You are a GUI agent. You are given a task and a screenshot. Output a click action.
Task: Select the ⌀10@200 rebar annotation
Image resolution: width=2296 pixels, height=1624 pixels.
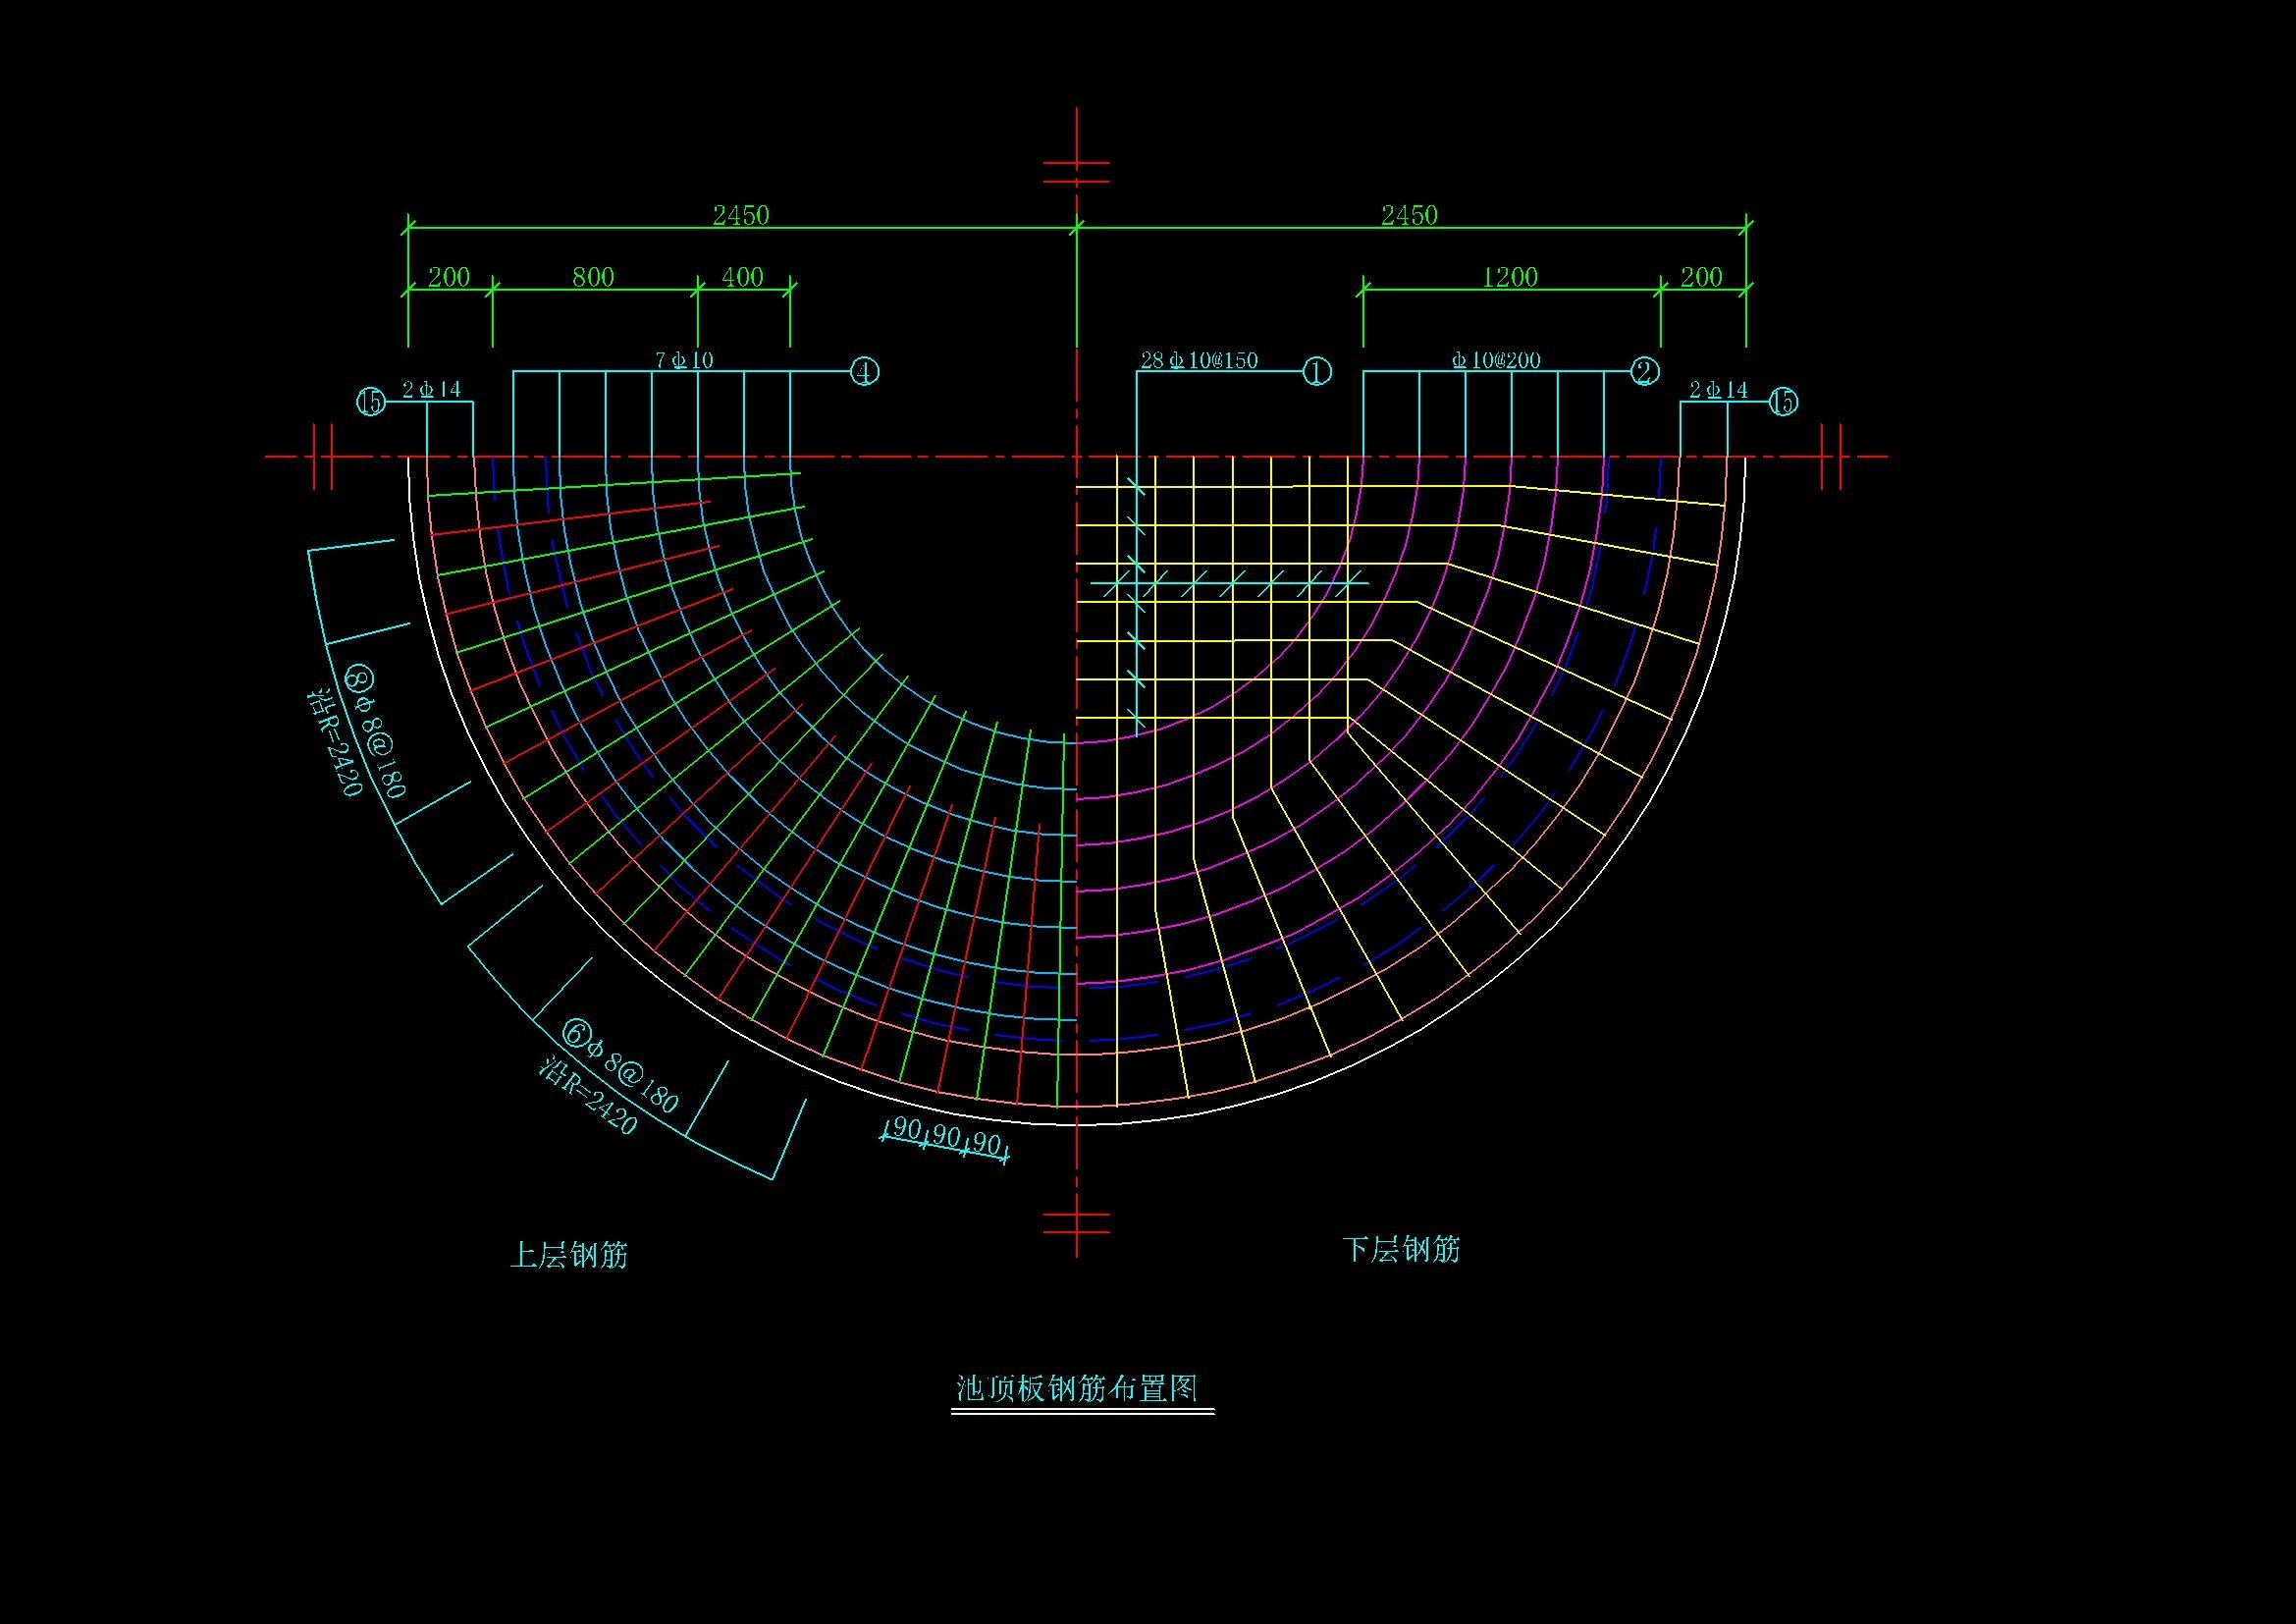pyautogui.click(x=1496, y=360)
